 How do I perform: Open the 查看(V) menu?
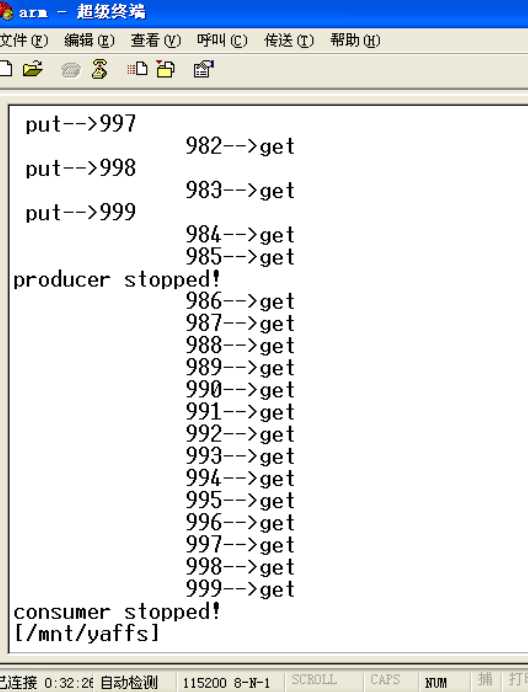pos(155,41)
